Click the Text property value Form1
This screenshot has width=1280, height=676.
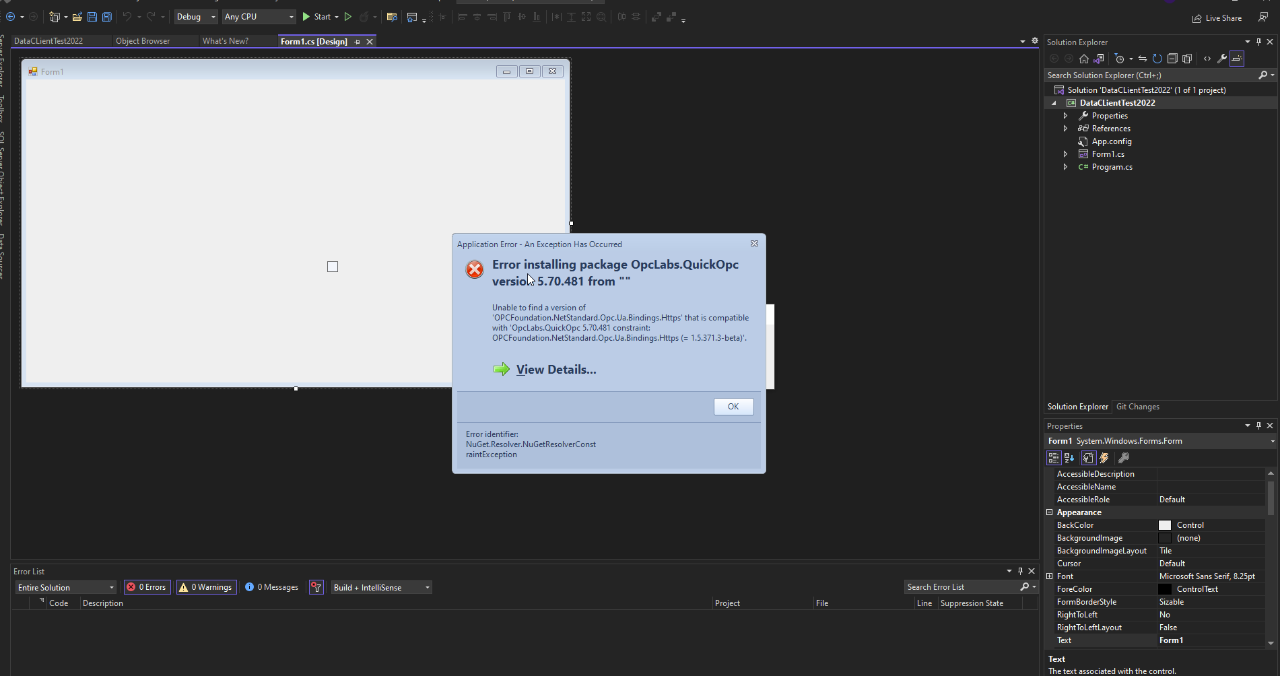point(1171,640)
